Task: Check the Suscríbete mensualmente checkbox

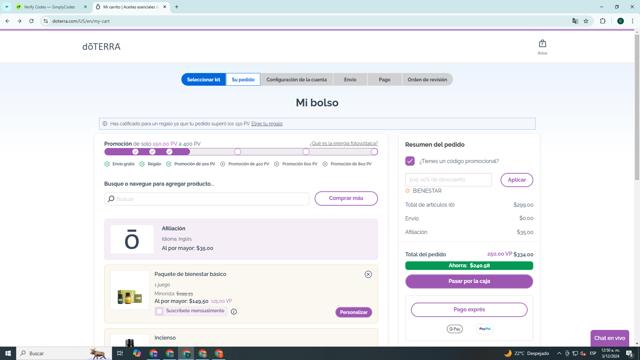Action: coord(159,311)
